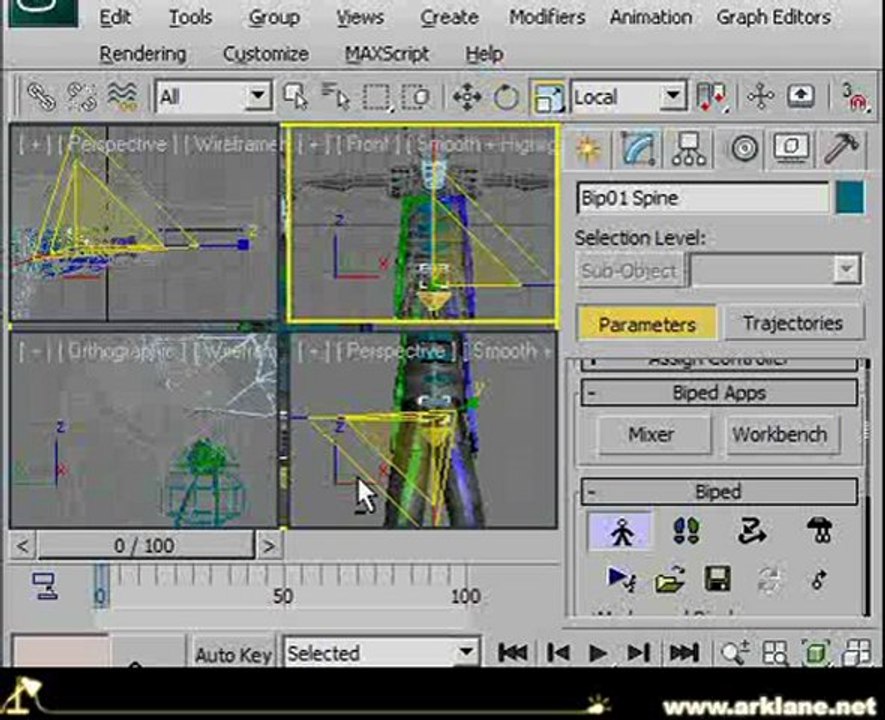Open the Create command panel tab
This screenshot has width=885, height=720.
(x=588, y=149)
